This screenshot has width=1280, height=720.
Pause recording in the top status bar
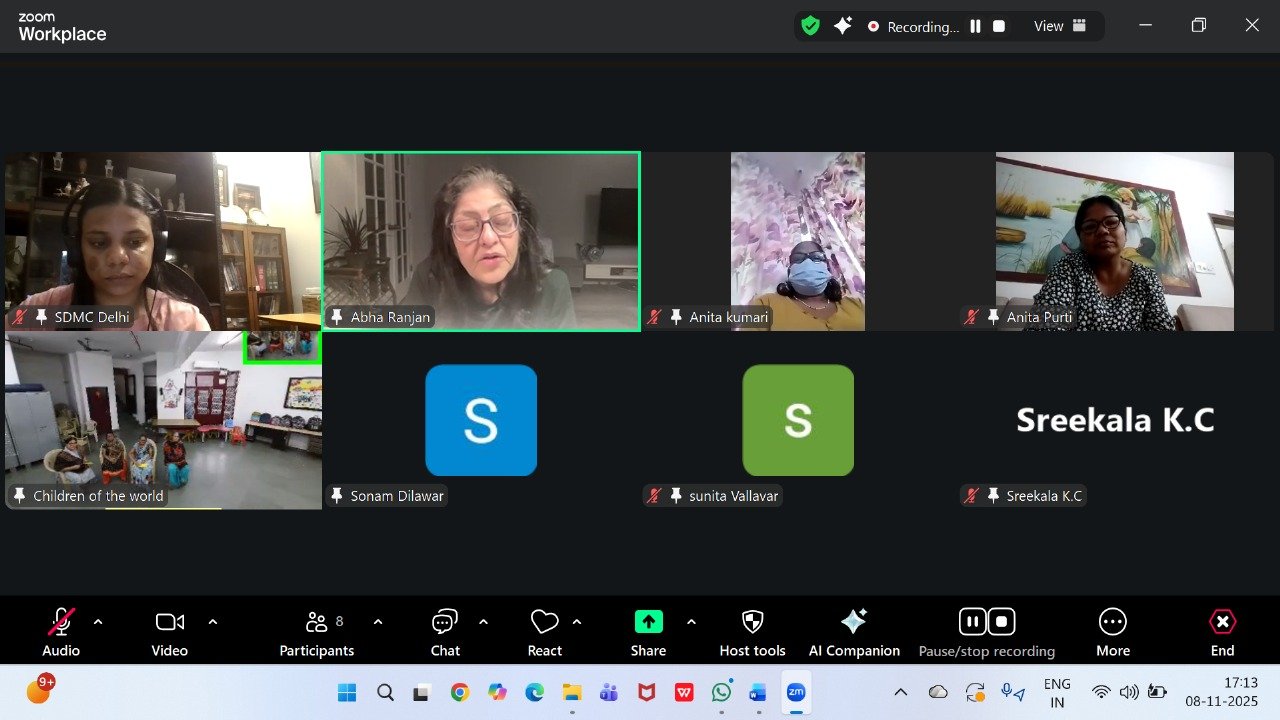click(x=975, y=27)
